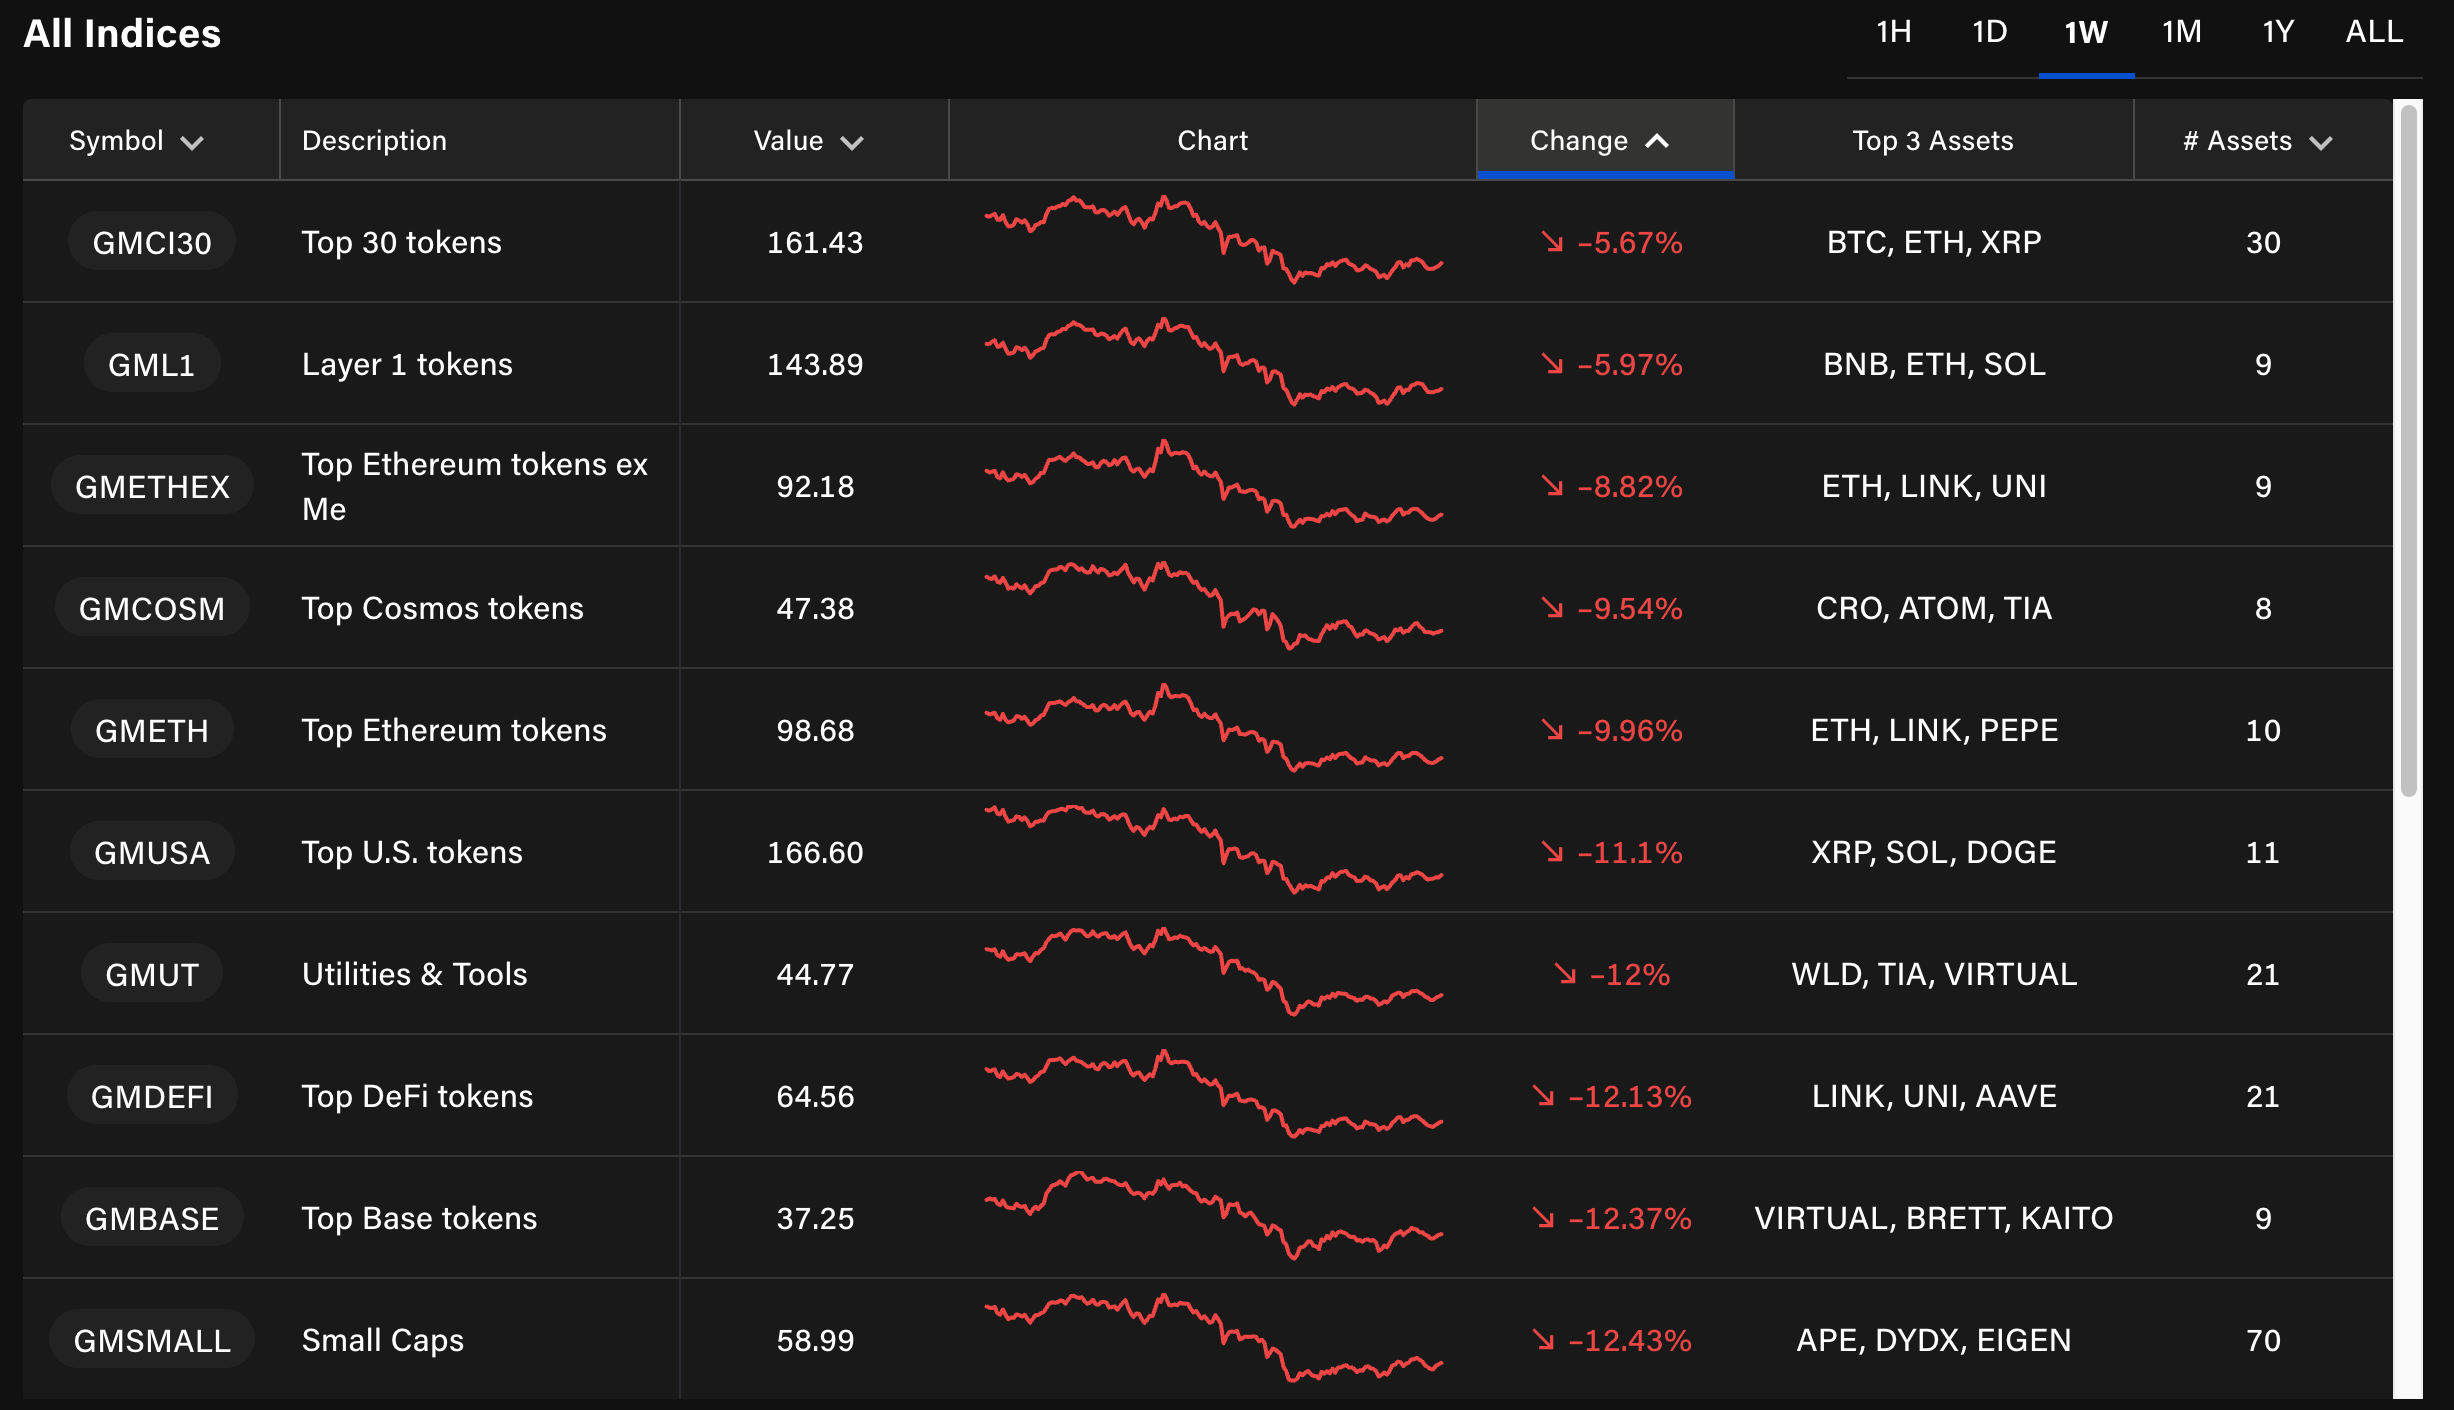Click the GMUSA sparkline chart
2454x1410 pixels.
pos(1213,851)
